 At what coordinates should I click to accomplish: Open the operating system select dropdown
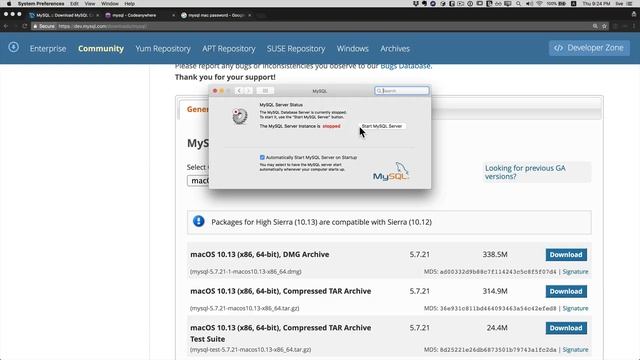[x=198, y=180]
